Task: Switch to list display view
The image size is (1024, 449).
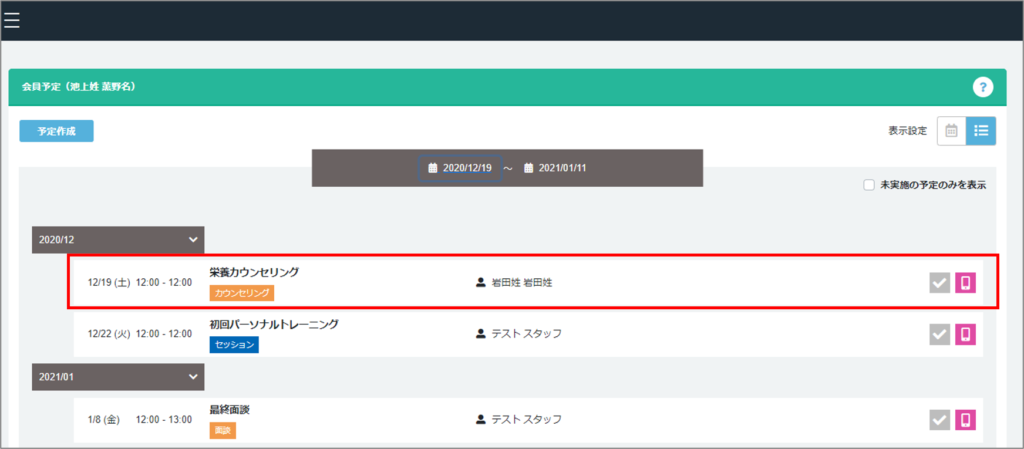Action: [981, 131]
